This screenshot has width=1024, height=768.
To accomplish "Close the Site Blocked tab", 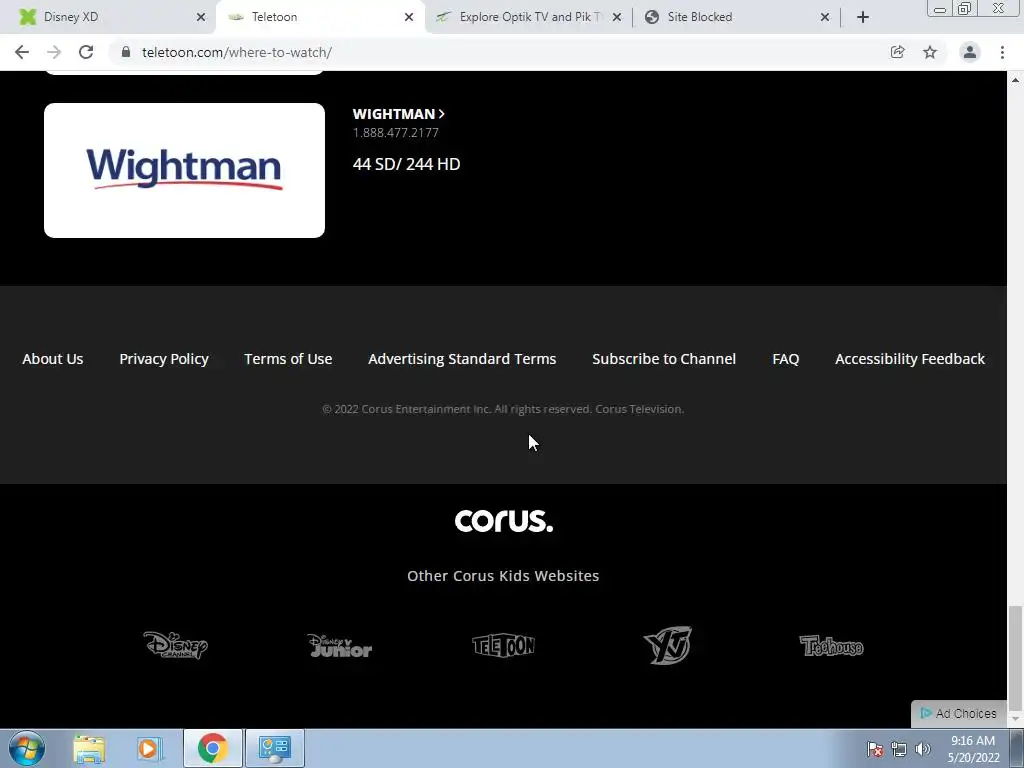I will coord(825,17).
